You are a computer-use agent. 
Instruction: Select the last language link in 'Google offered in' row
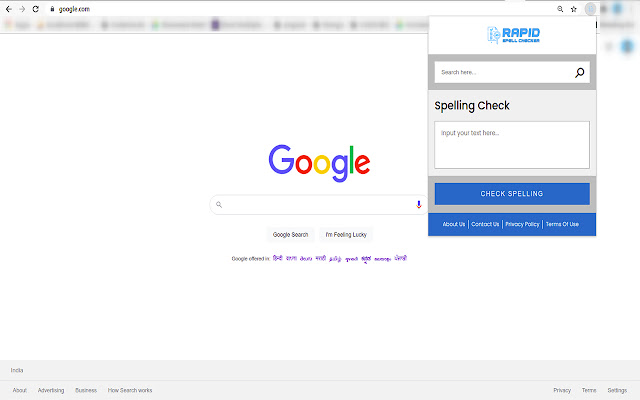[400, 258]
